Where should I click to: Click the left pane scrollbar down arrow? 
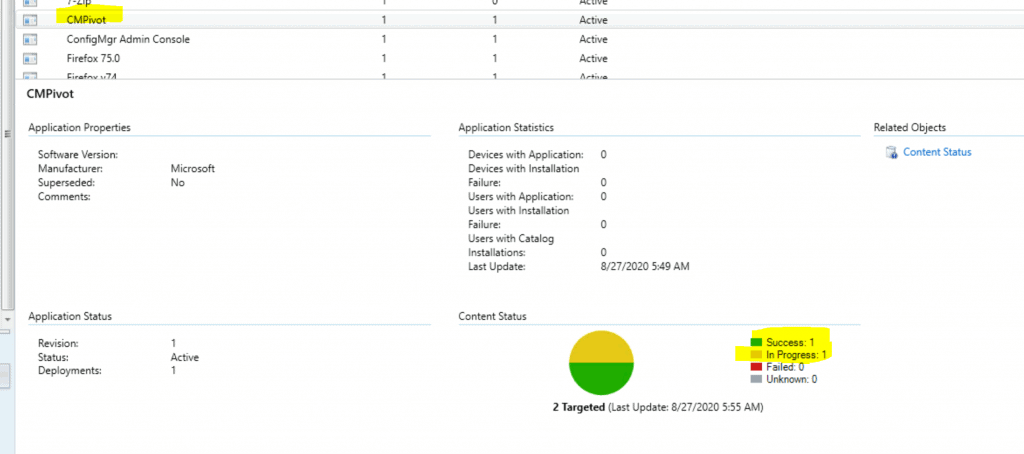7,319
